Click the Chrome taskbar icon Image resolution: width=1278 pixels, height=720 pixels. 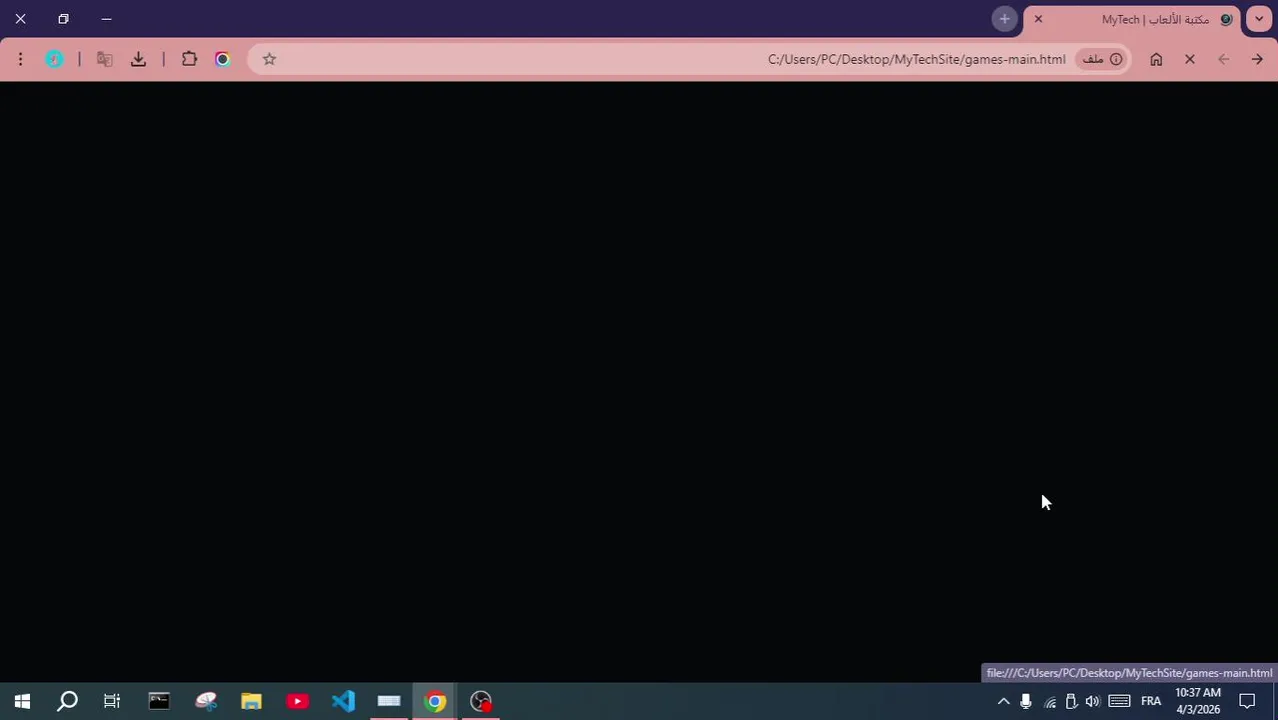435,701
